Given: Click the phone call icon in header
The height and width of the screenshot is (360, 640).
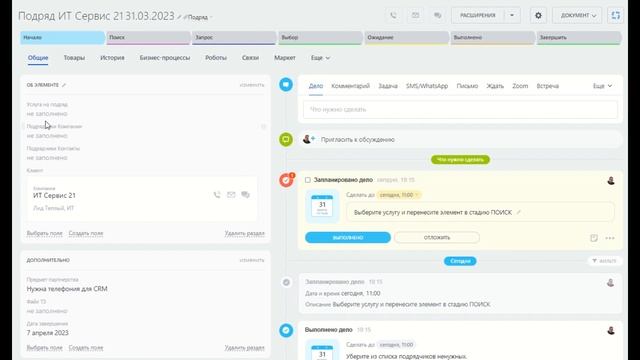Looking at the screenshot, I should point(393,16).
